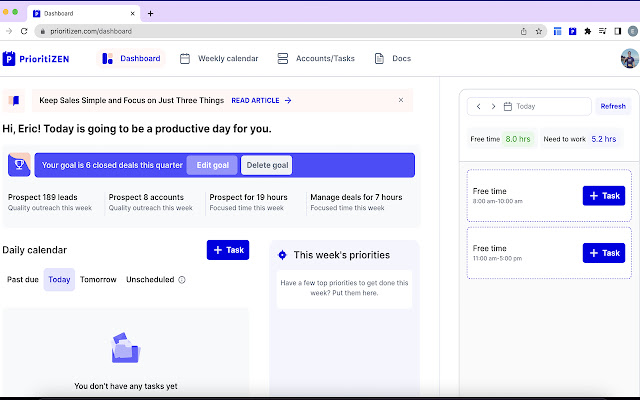Open the Dashboard tab
Image resolution: width=640 pixels, height=400 pixels.
point(131,58)
